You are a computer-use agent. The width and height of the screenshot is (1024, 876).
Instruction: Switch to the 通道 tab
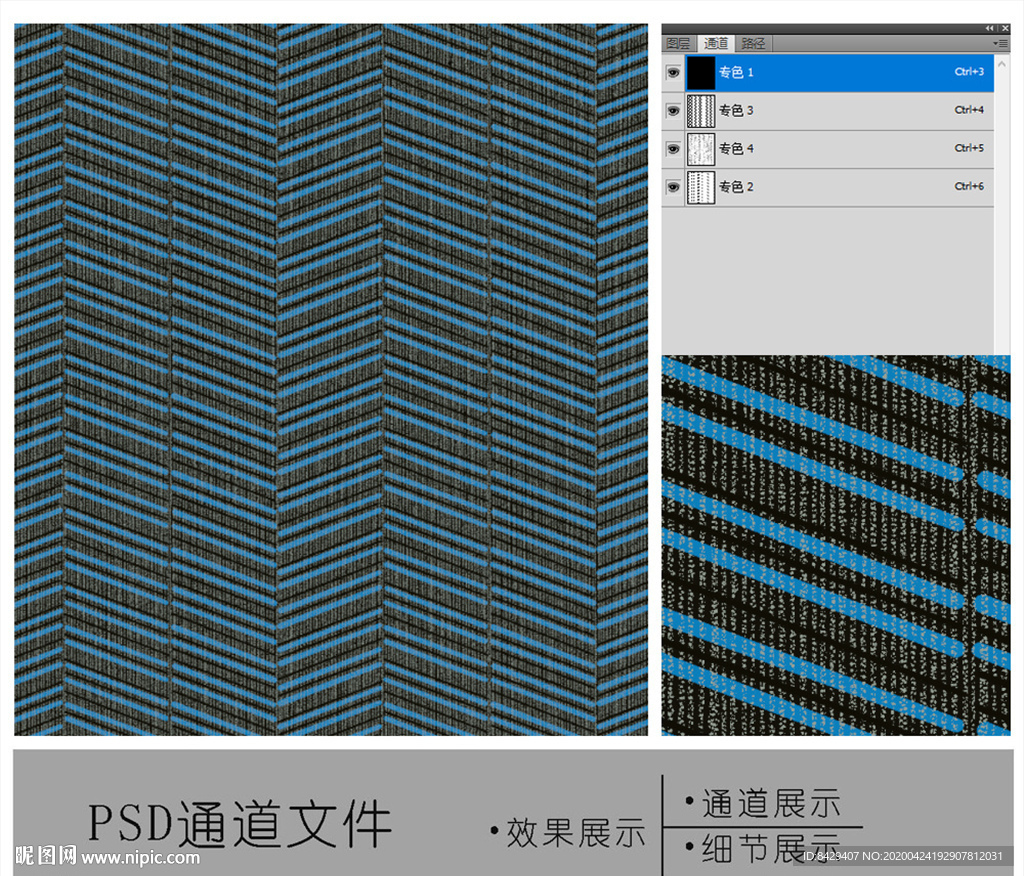pyautogui.click(x=716, y=43)
